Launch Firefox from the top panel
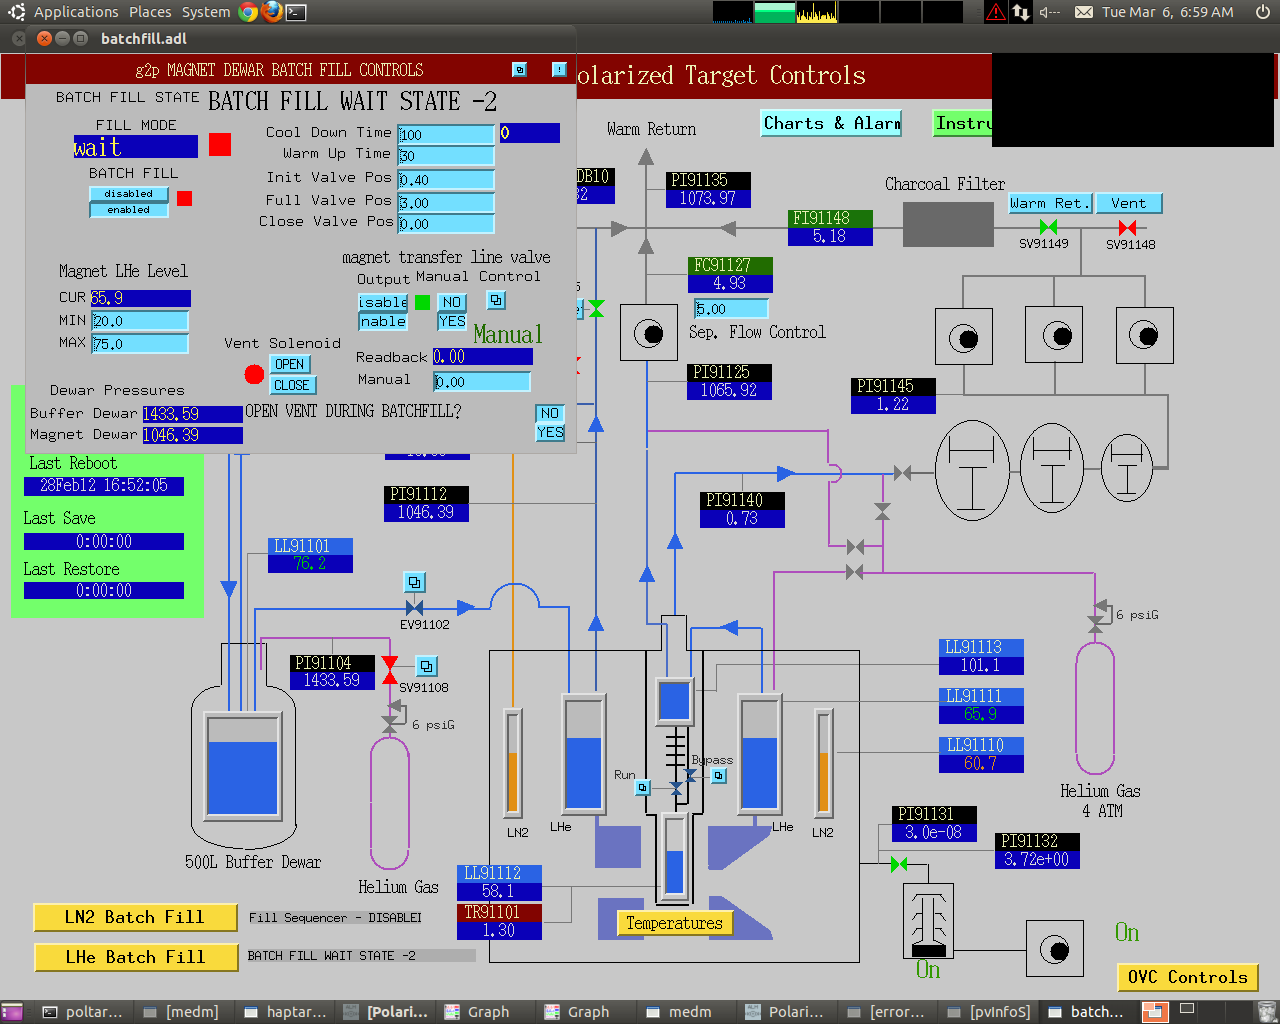 pyautogui.click(x=271, y=12)
